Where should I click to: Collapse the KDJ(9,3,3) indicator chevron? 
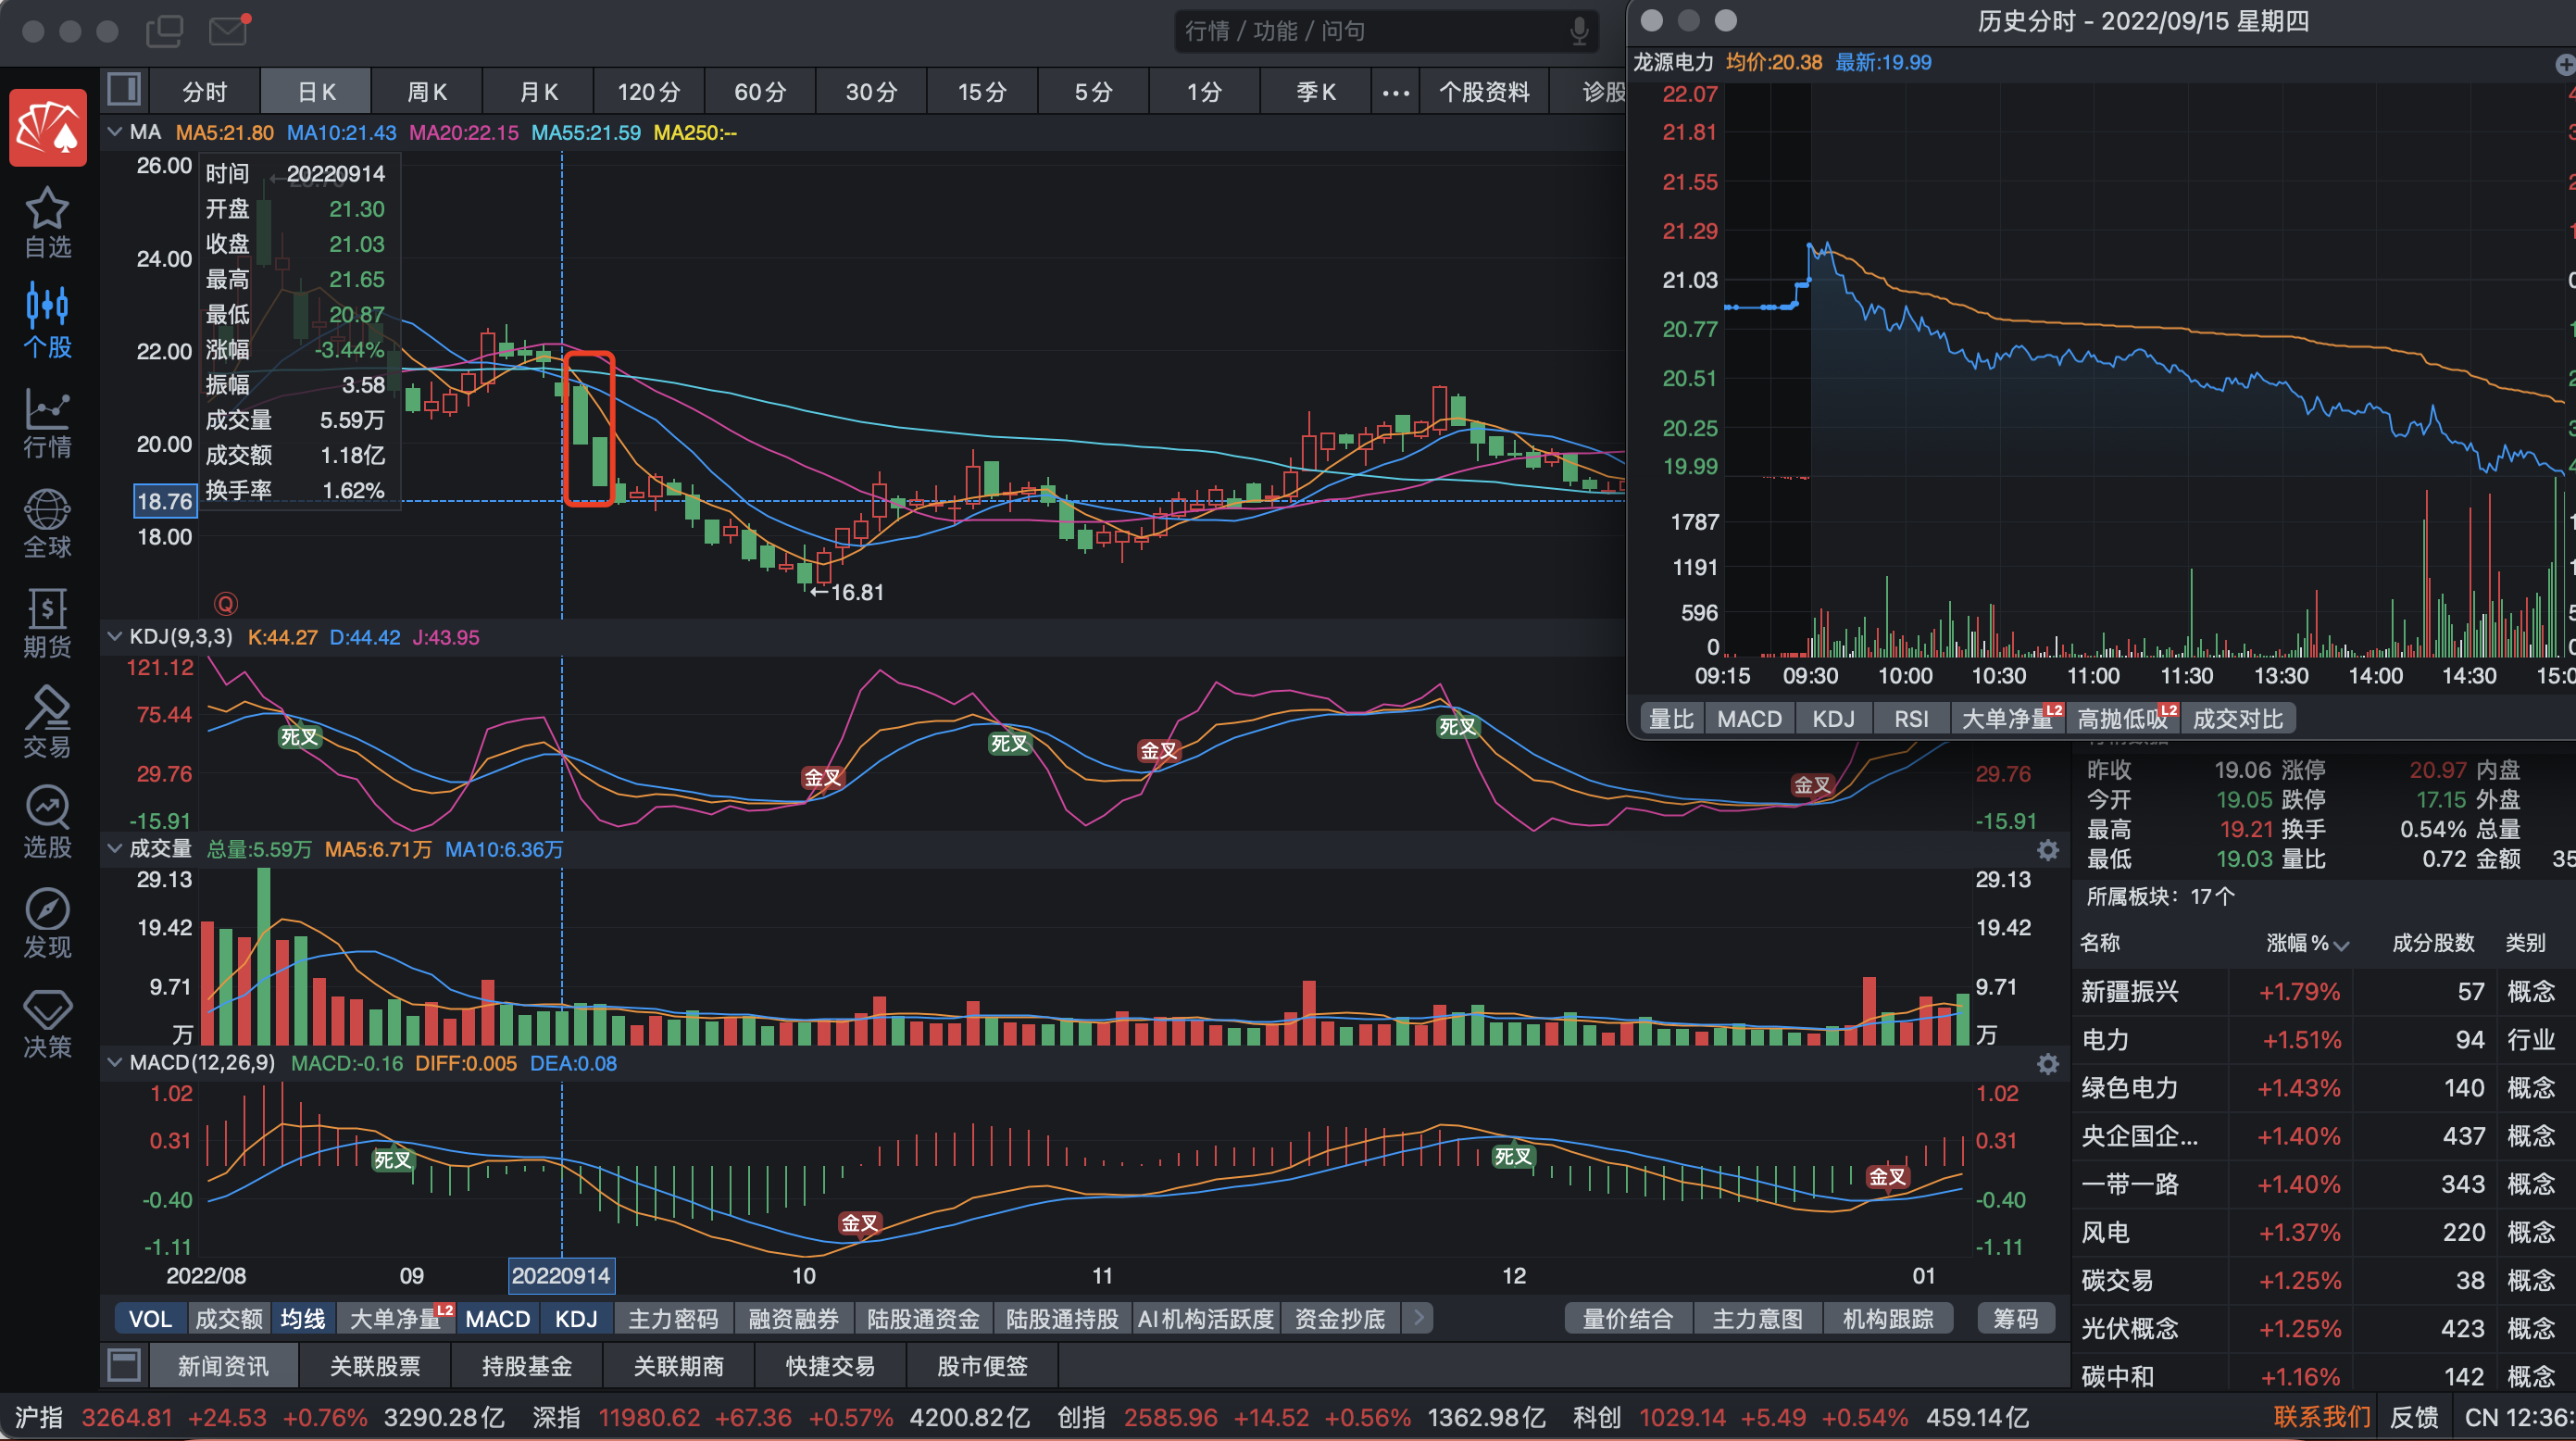(x=114, y=637)
